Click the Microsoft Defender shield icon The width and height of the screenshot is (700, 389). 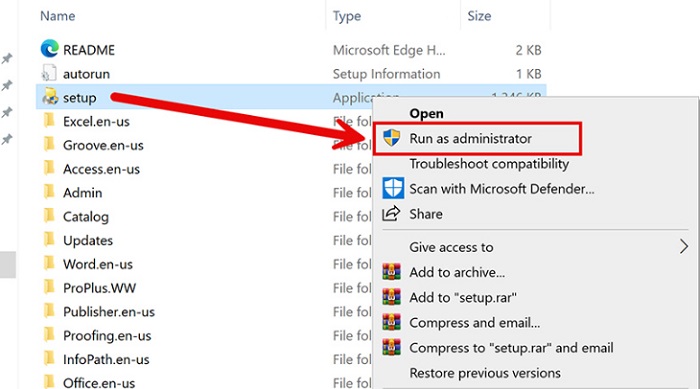click(x=393, y=188)
